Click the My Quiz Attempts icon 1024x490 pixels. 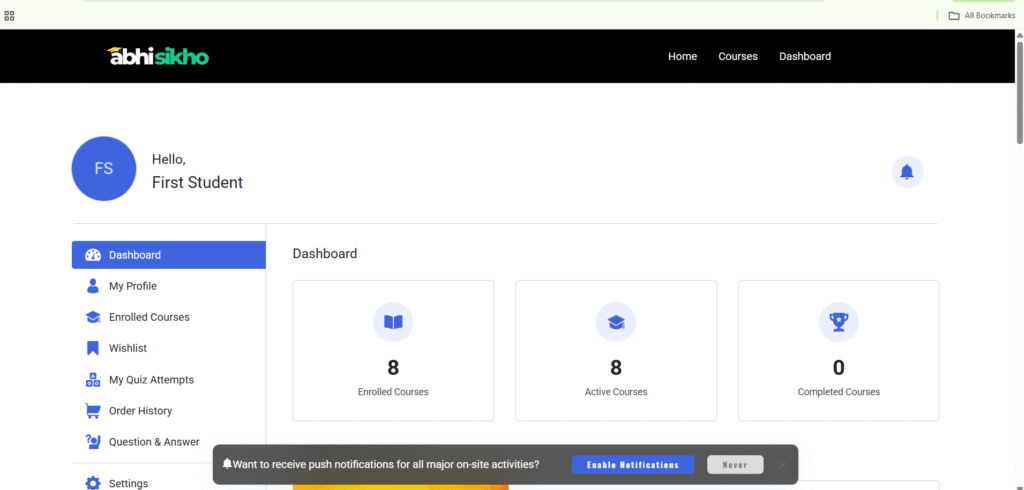coord(93,380)
